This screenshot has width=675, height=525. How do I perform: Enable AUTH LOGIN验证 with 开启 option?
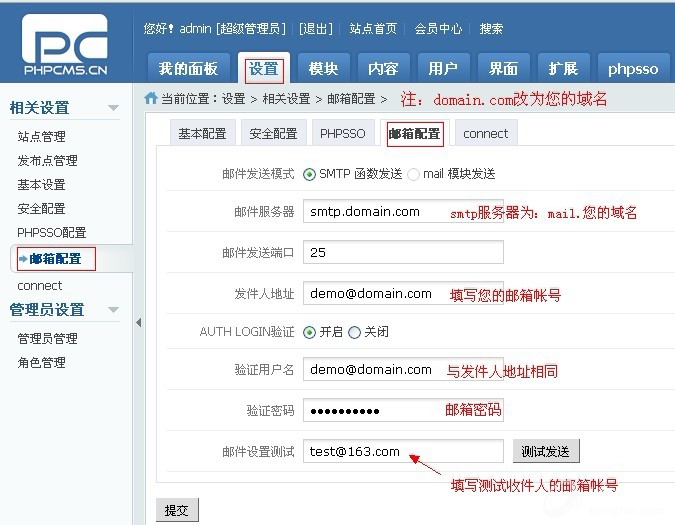[x=309, y=332]
